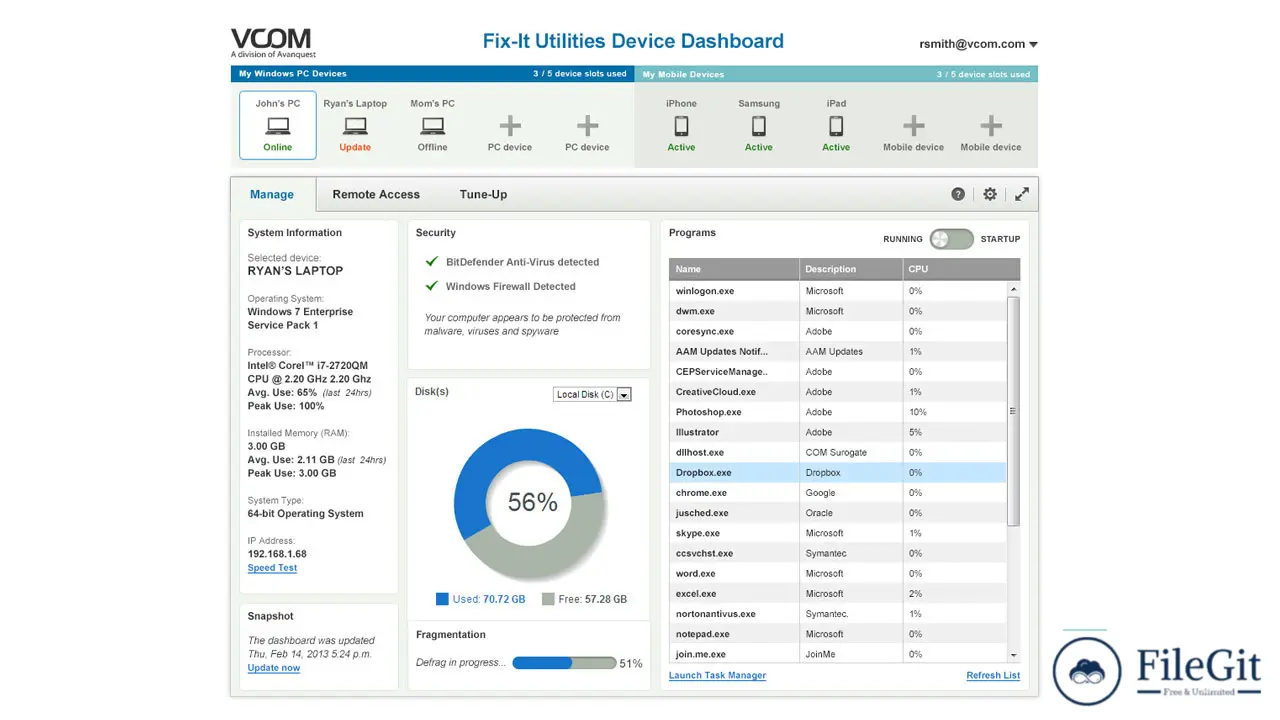Open rsmith@vcom.com account menu
Screen dimensions: 1280x720
coord(978,44)
